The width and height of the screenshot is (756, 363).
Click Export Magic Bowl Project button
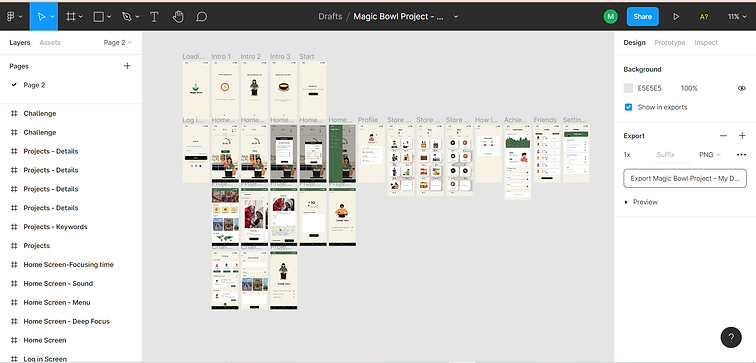point(685,178)
